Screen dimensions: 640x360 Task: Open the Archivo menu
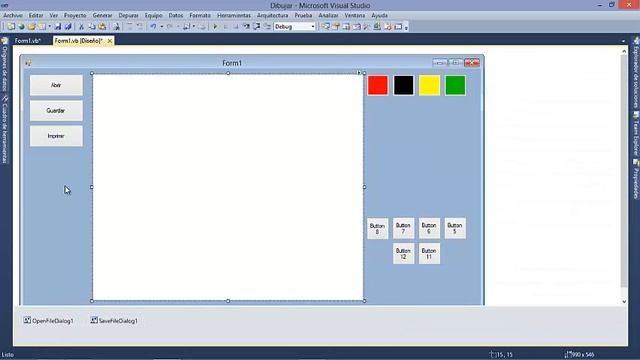click(x=13, y=15)
